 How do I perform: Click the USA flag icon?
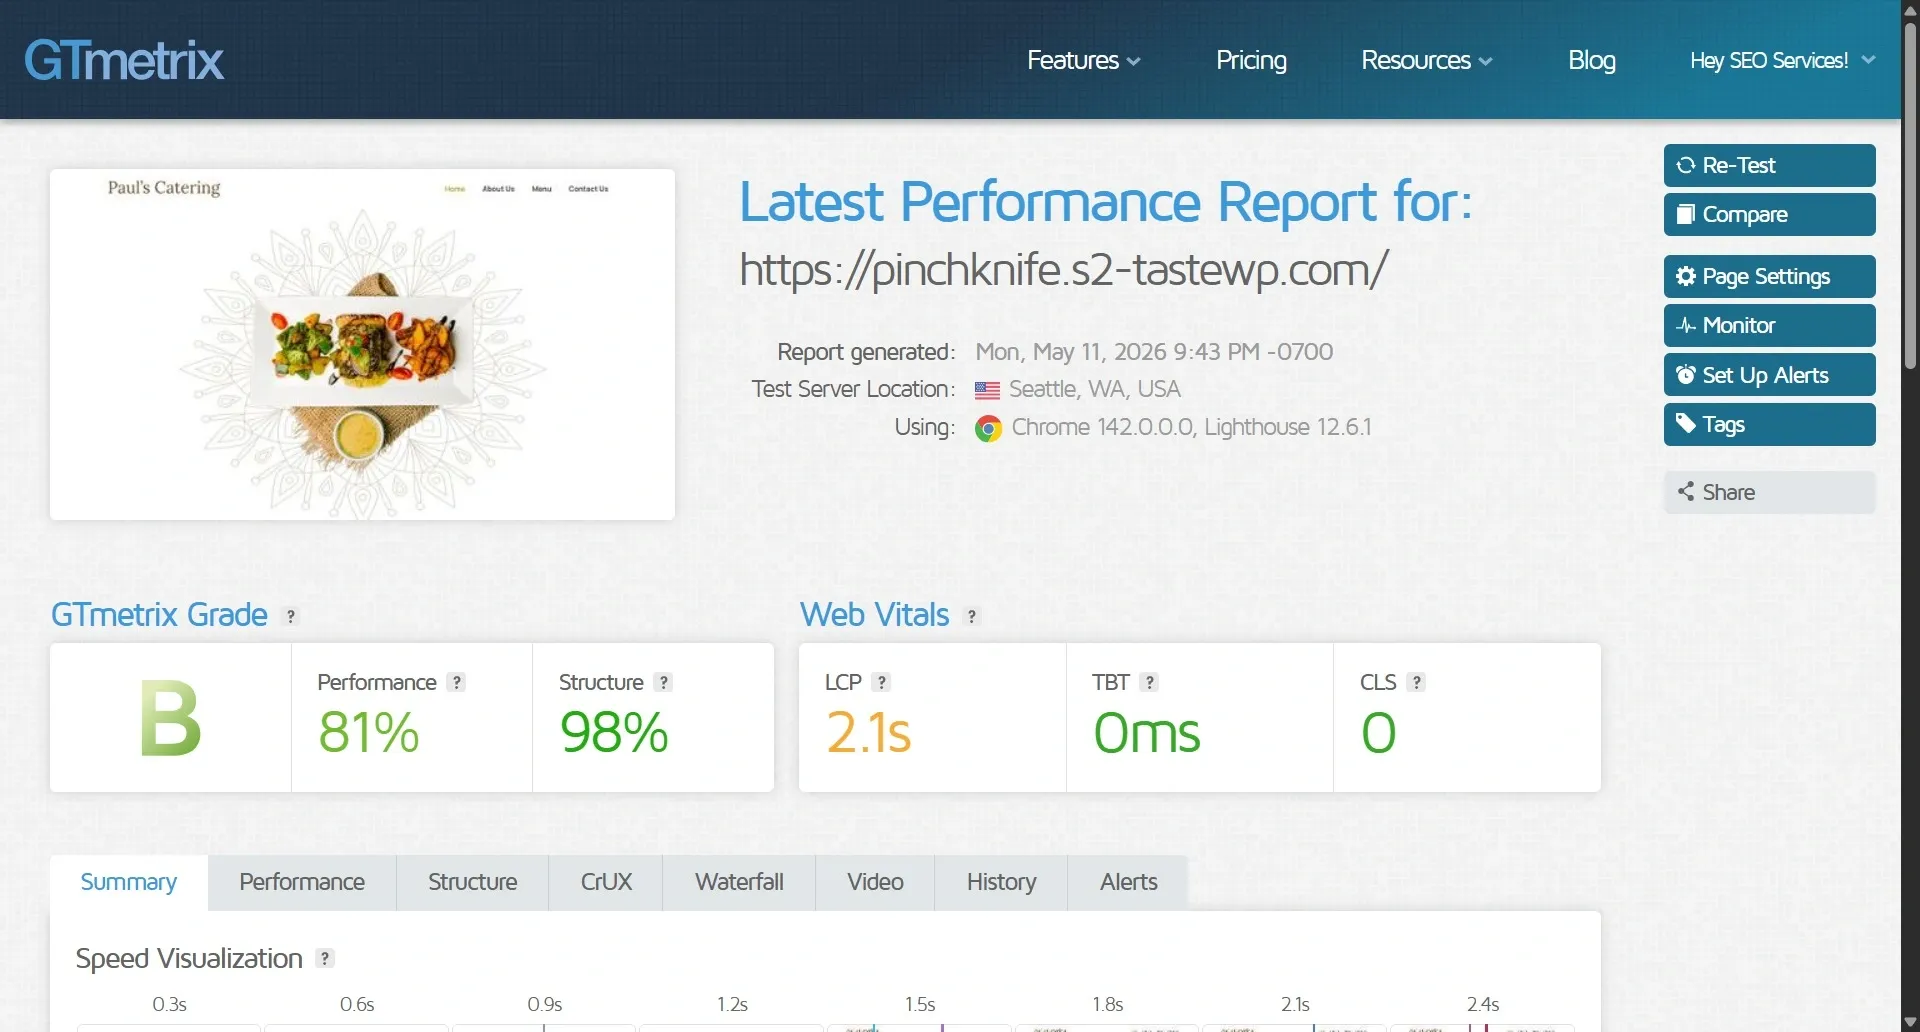tap(987, 390)
